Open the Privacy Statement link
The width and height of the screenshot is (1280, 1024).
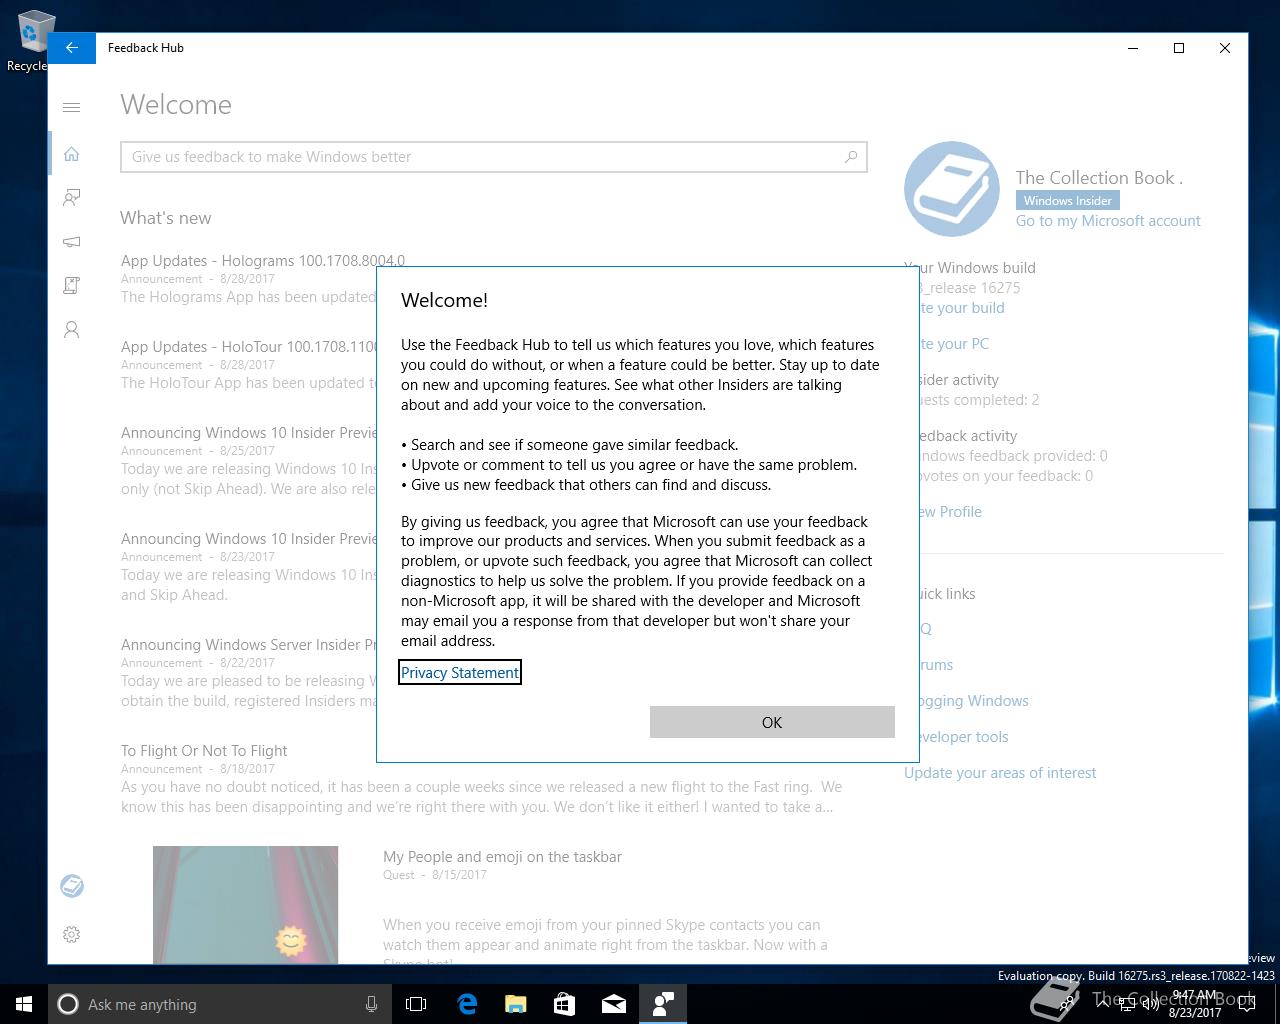[x=460, y=673]
